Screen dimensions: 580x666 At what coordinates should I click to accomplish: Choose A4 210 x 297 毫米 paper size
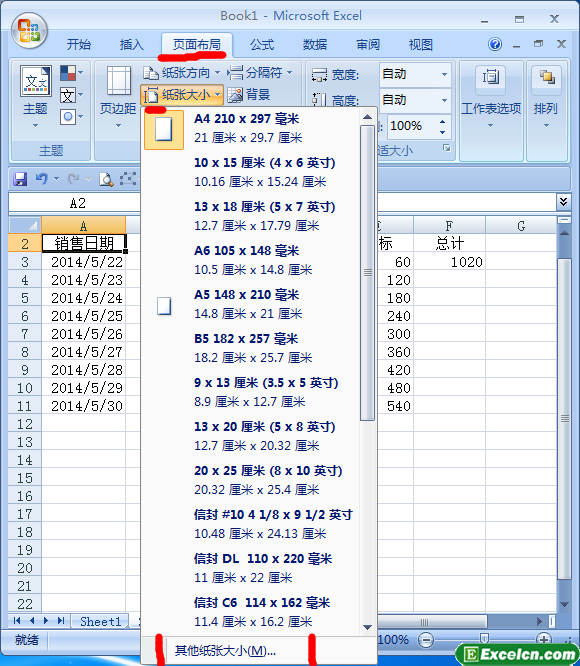point(251,129)
